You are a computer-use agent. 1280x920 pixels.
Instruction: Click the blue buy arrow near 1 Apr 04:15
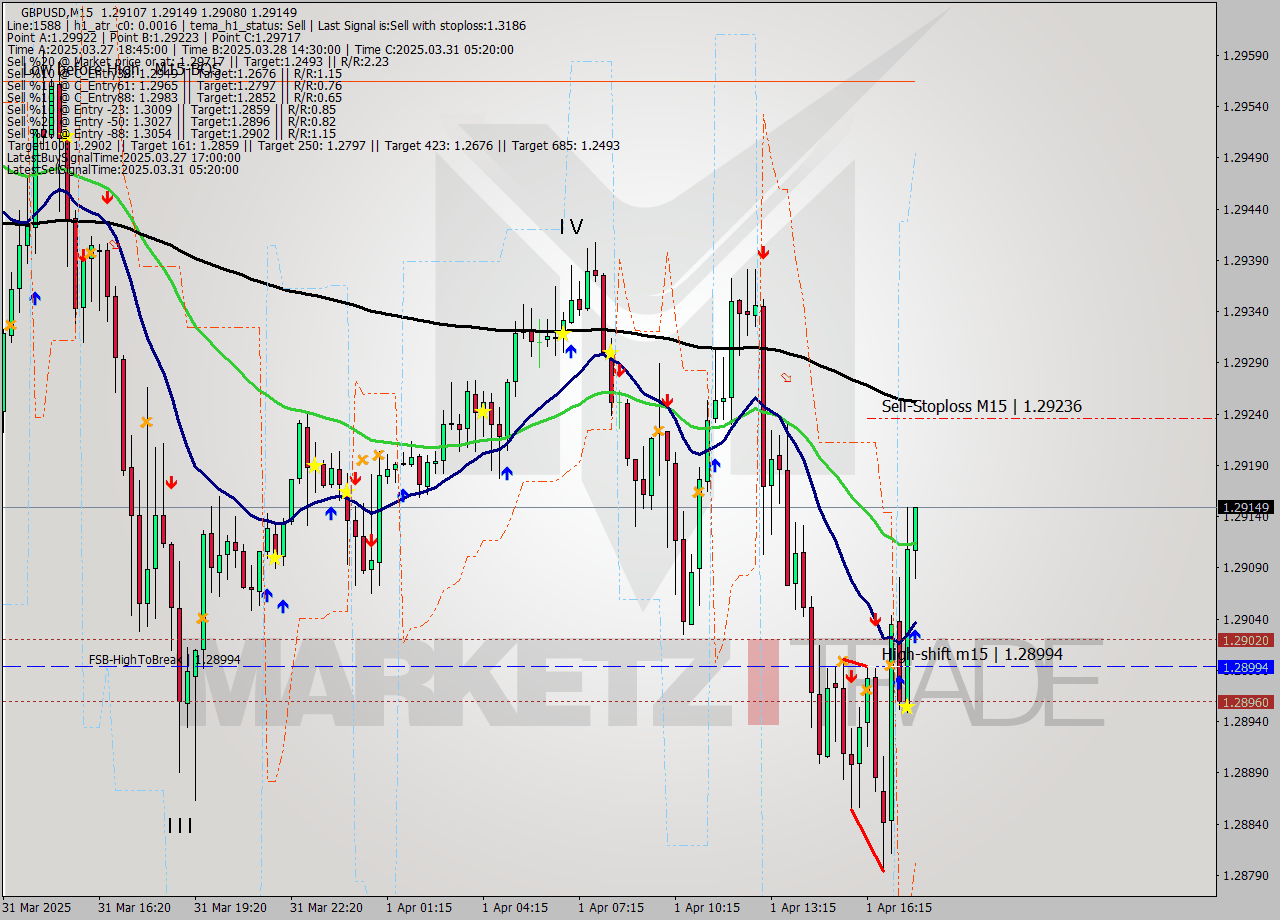click(508, 474)
